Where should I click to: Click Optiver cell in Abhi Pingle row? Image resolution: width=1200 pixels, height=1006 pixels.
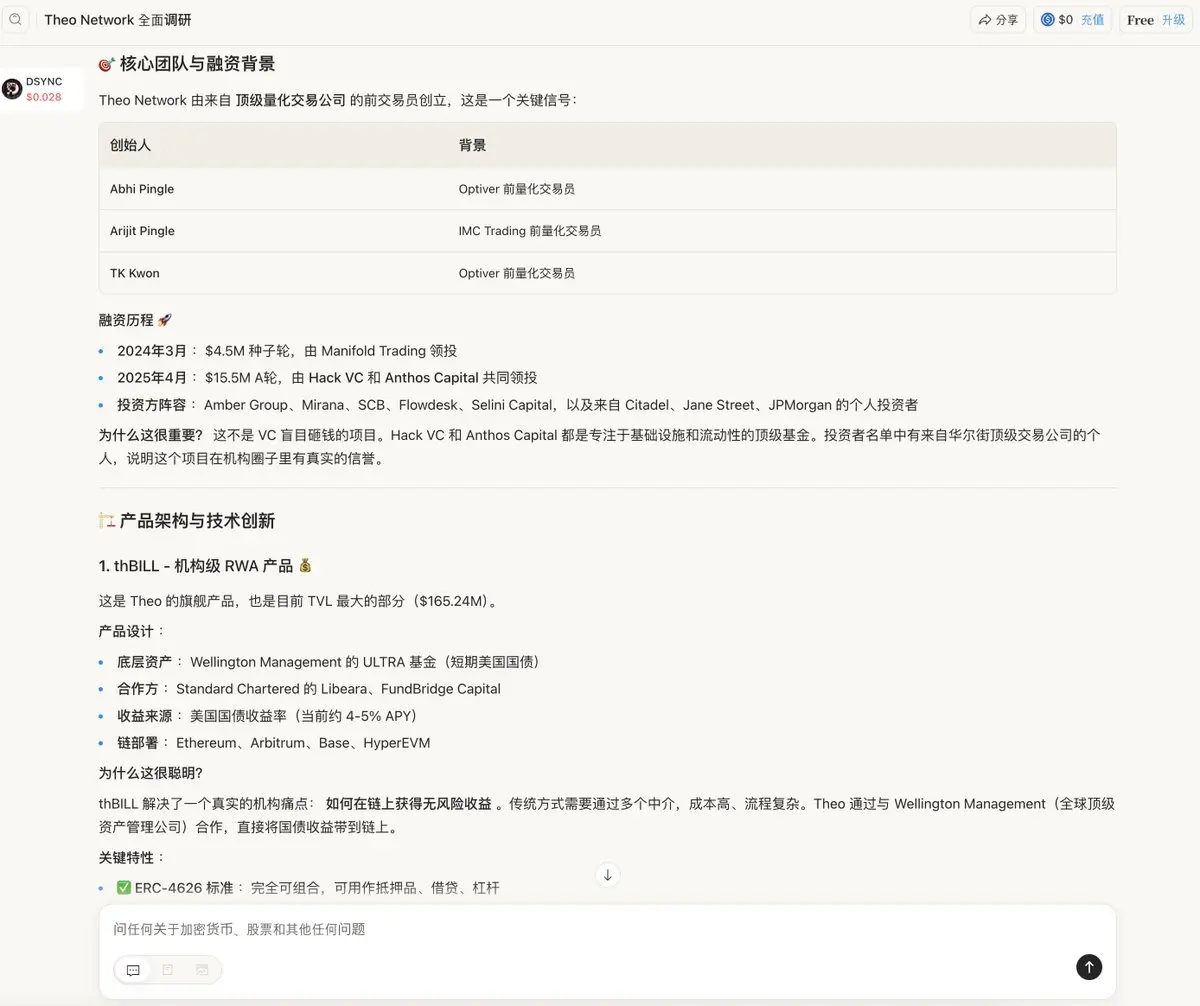point(517,189)
